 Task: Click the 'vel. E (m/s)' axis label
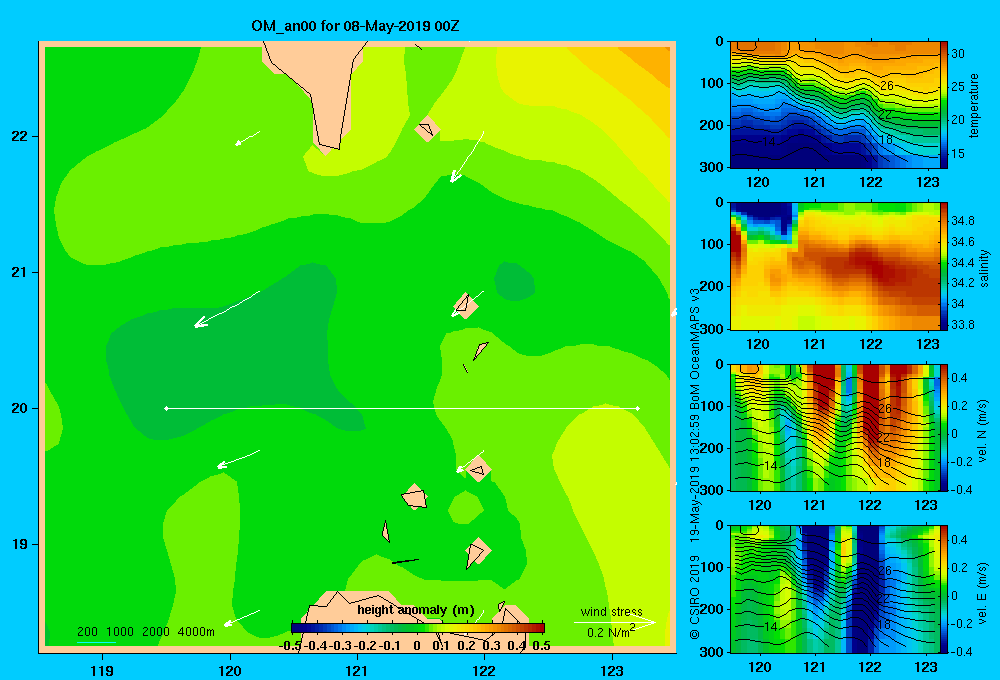coord(983,592)
